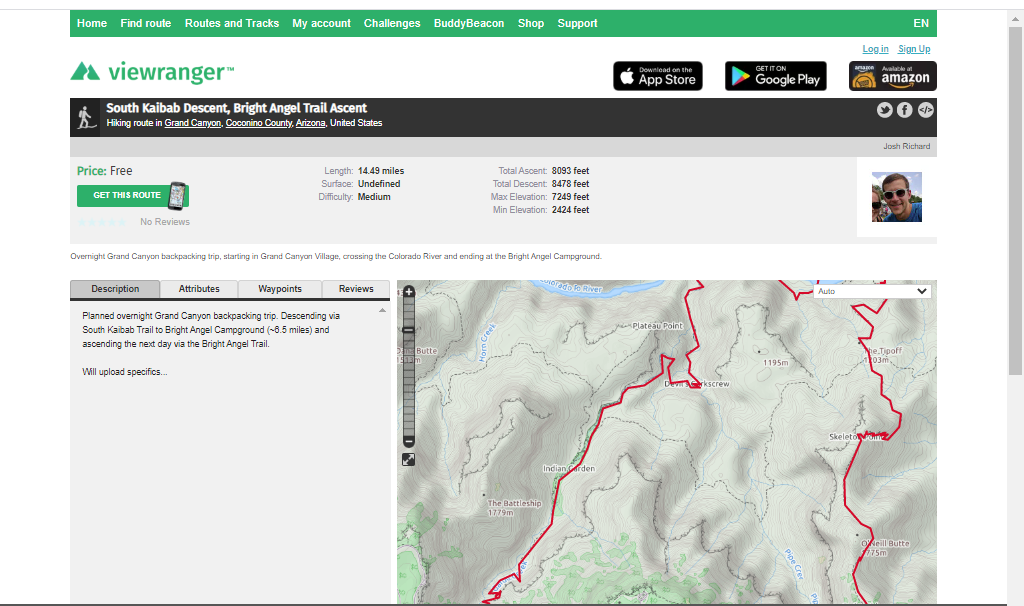
Task: Click the ViewRanger logo
Action: pos(152,72)
